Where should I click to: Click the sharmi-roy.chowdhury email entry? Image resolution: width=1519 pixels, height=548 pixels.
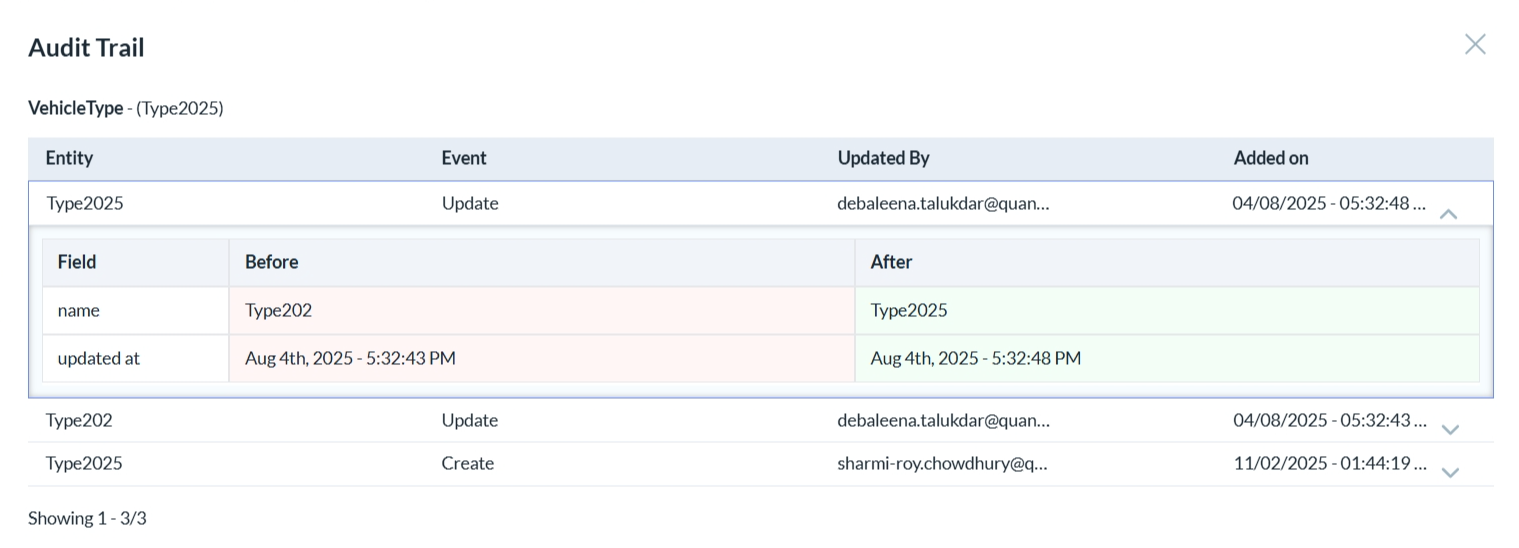tap(942, 463)
